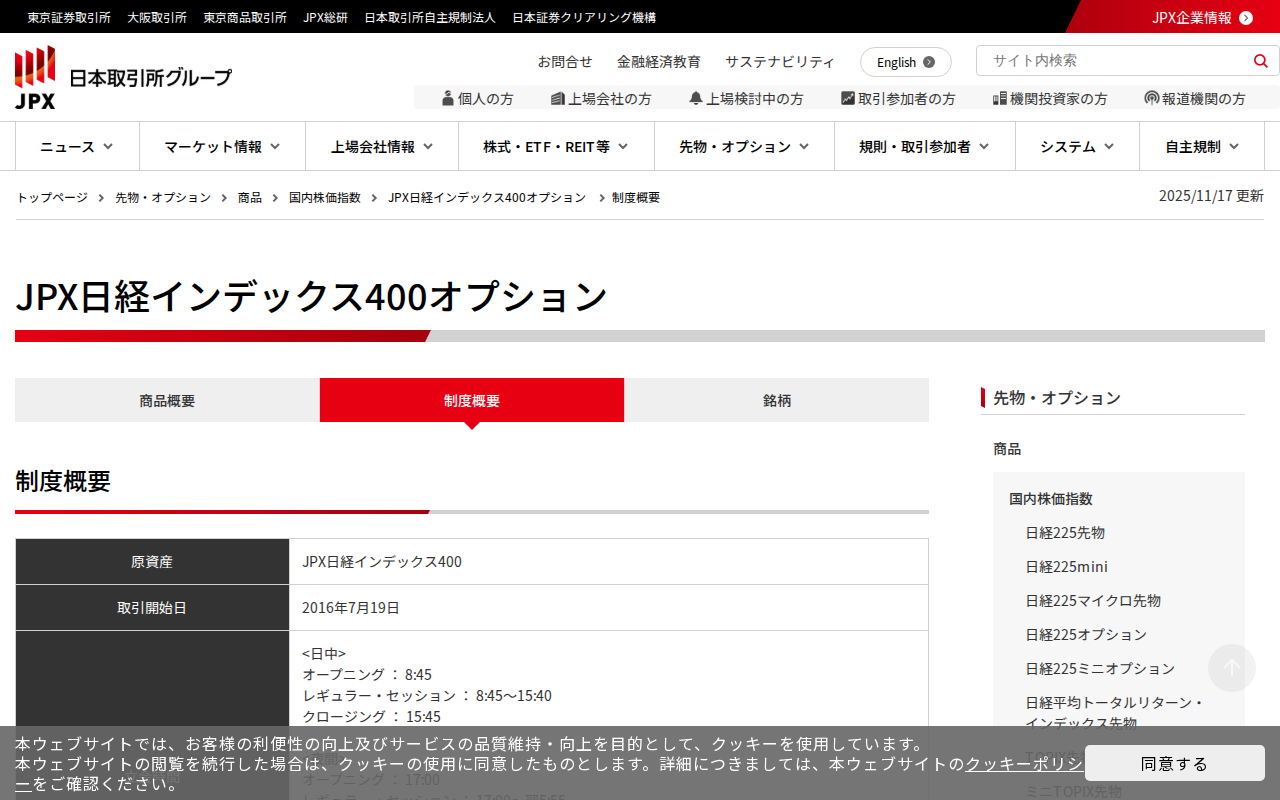Open 東京証券取引所 in top bar
Image resolution: width=1280 pixels, height=800 pixels.
[x=69, y=17]
